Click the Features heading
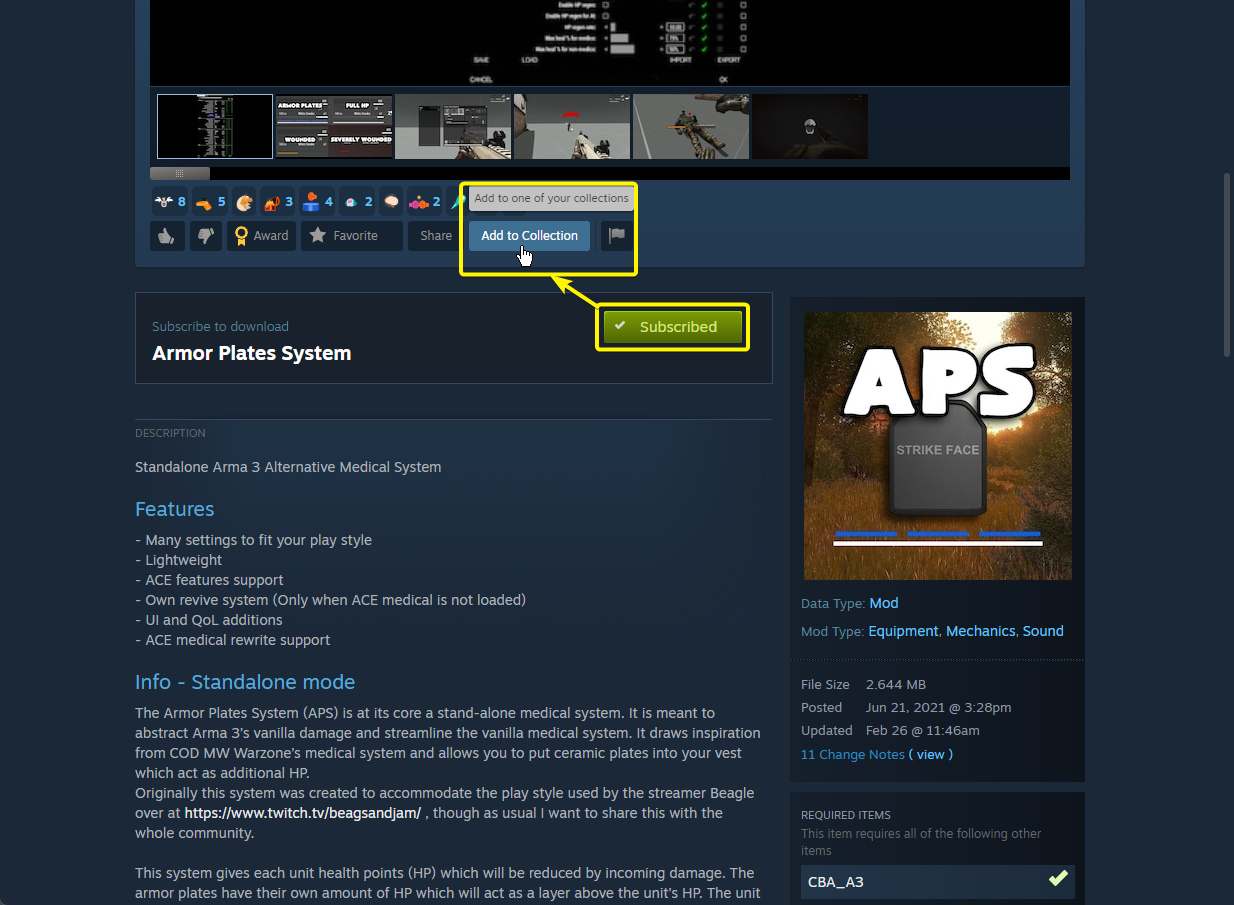The height and width of the screenshot is (905, 1234). coord(175,509)
